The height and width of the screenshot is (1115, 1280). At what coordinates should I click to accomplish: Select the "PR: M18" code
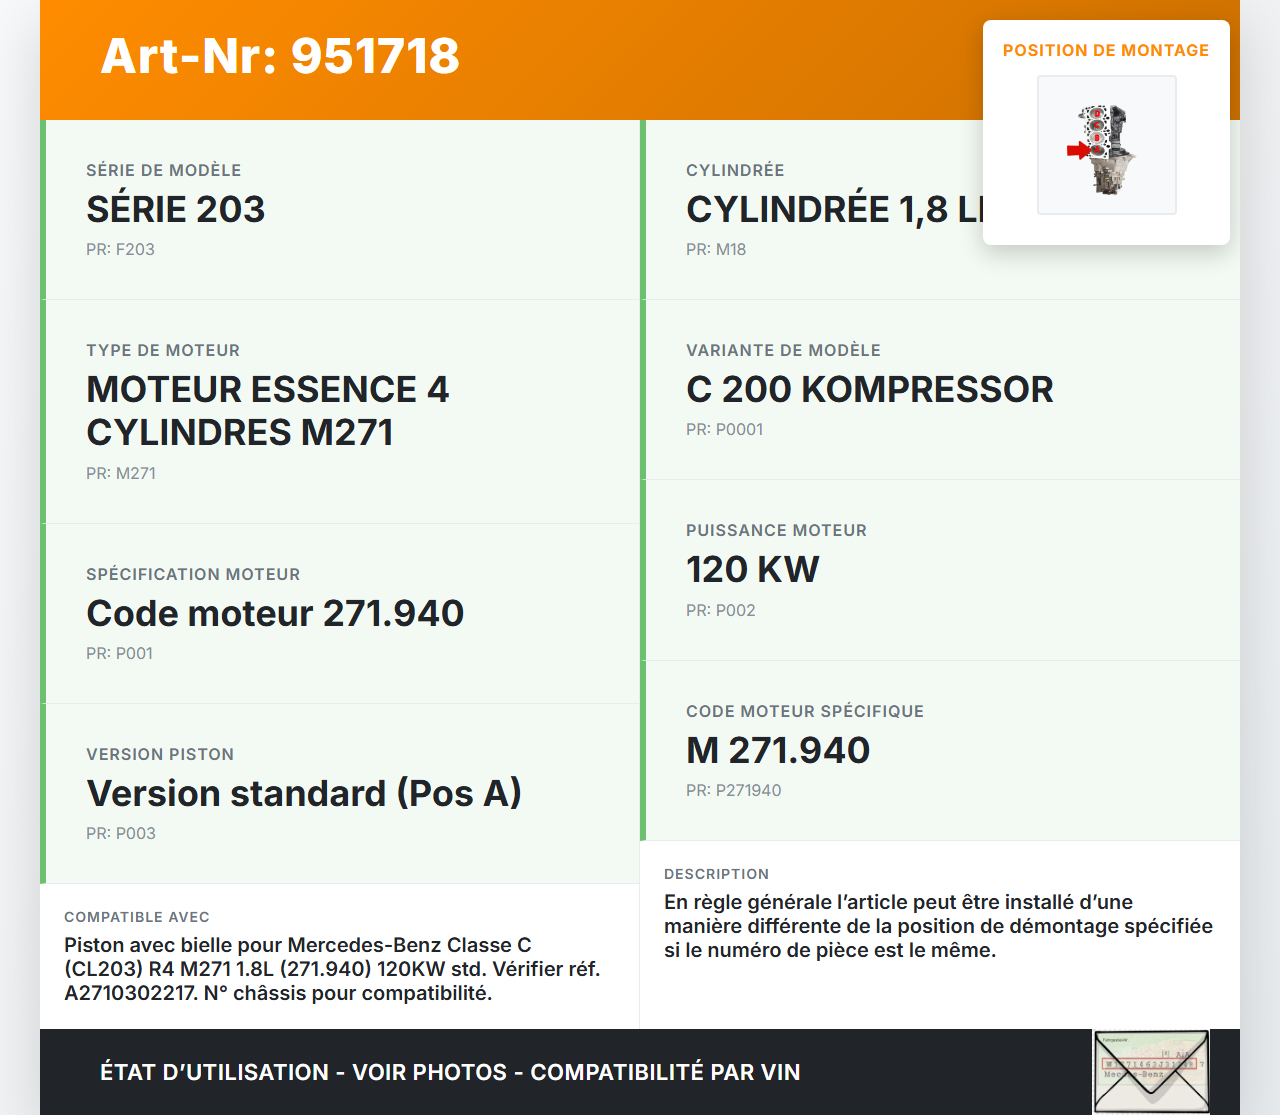[716, 249]
